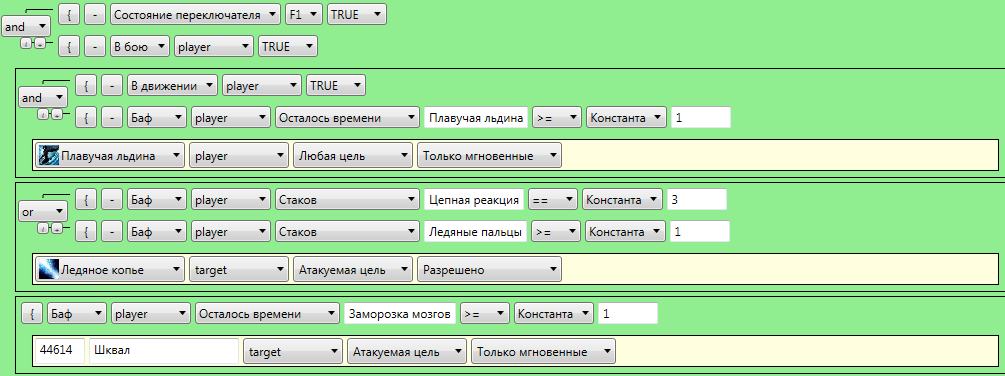
Task: Remove the В бою condition with minus button
Action: click(x=94, y=47)
